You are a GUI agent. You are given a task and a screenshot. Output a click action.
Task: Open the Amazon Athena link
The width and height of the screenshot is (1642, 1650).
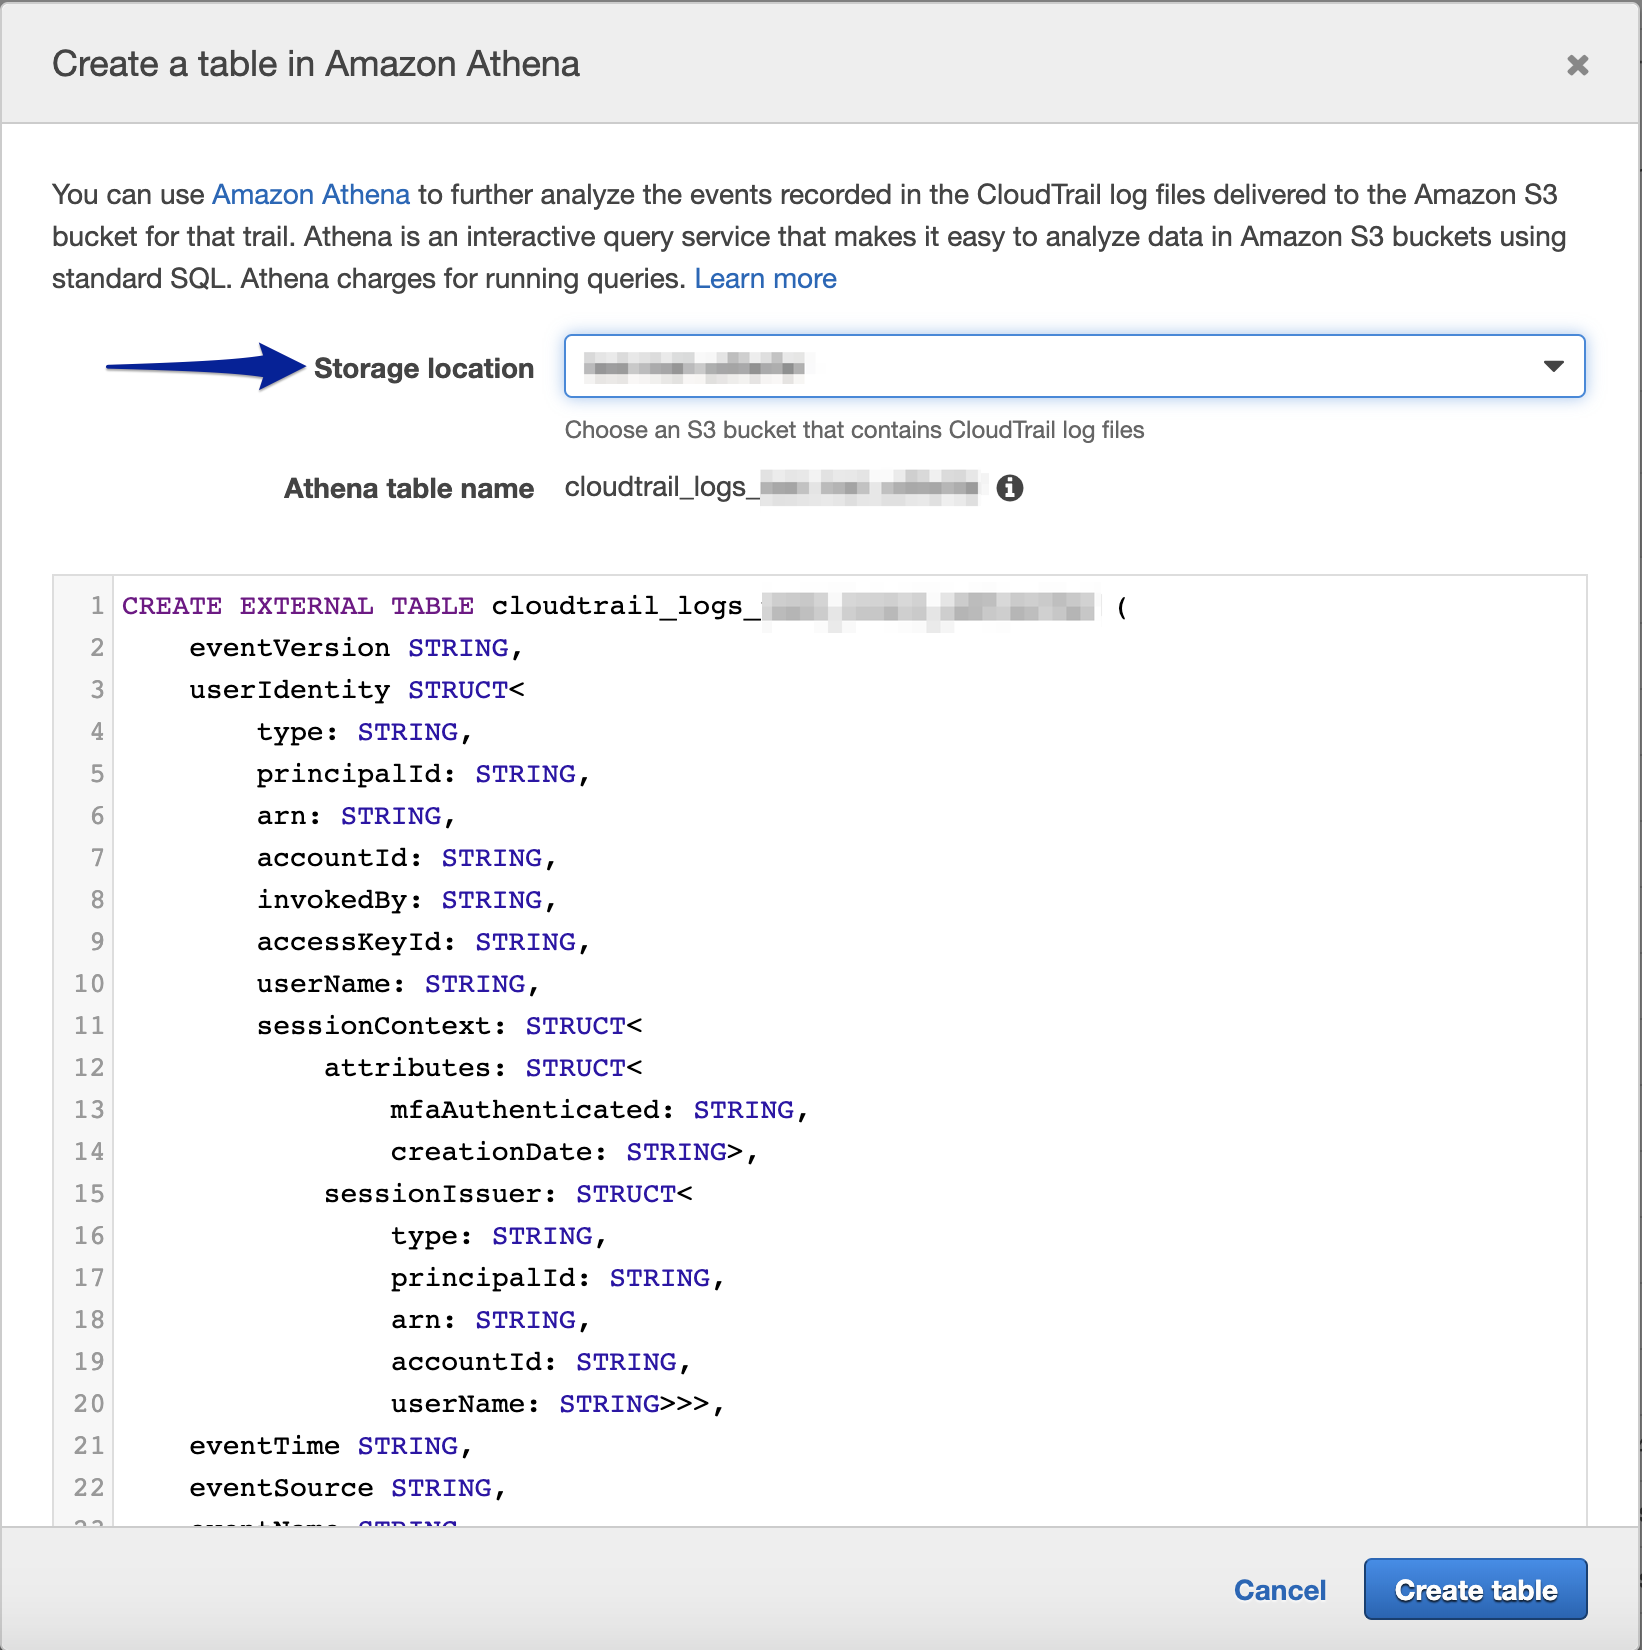coord(311,194)
